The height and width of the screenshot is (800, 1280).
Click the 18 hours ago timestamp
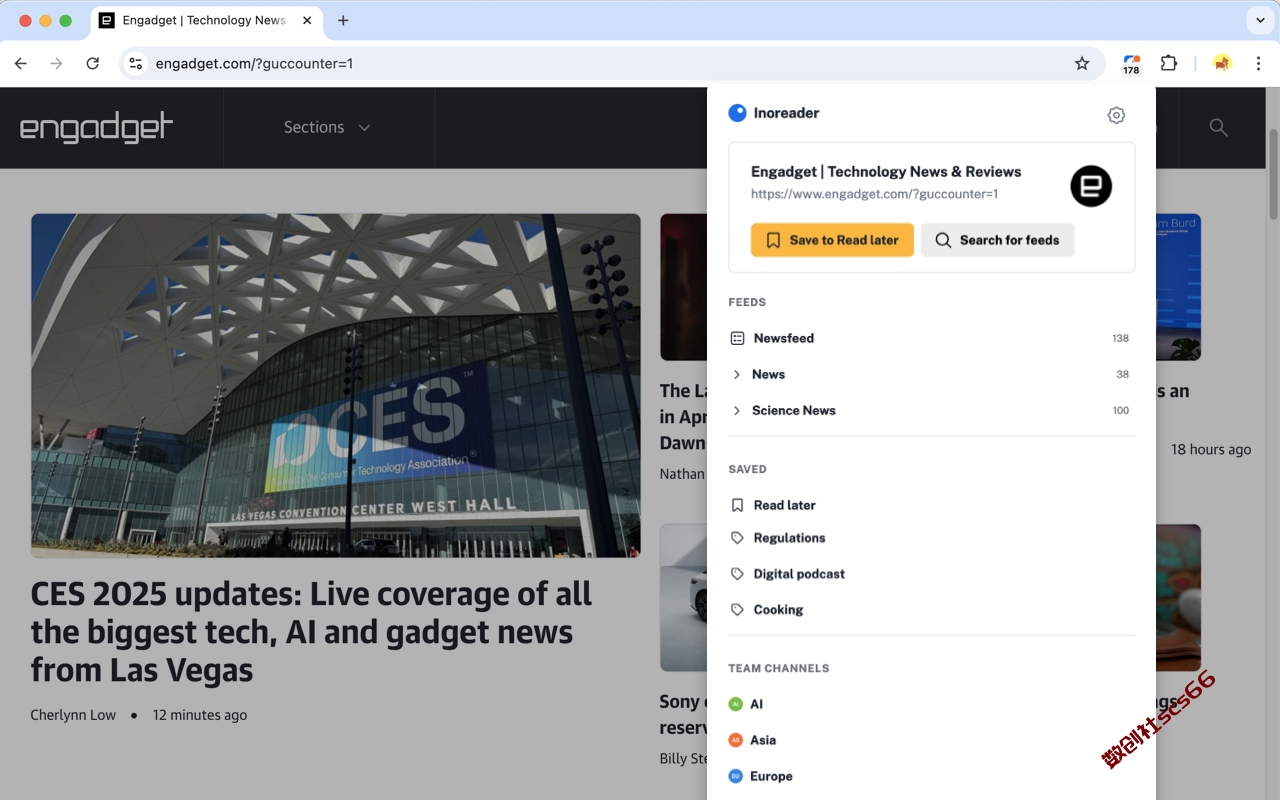coord(1211,449)
